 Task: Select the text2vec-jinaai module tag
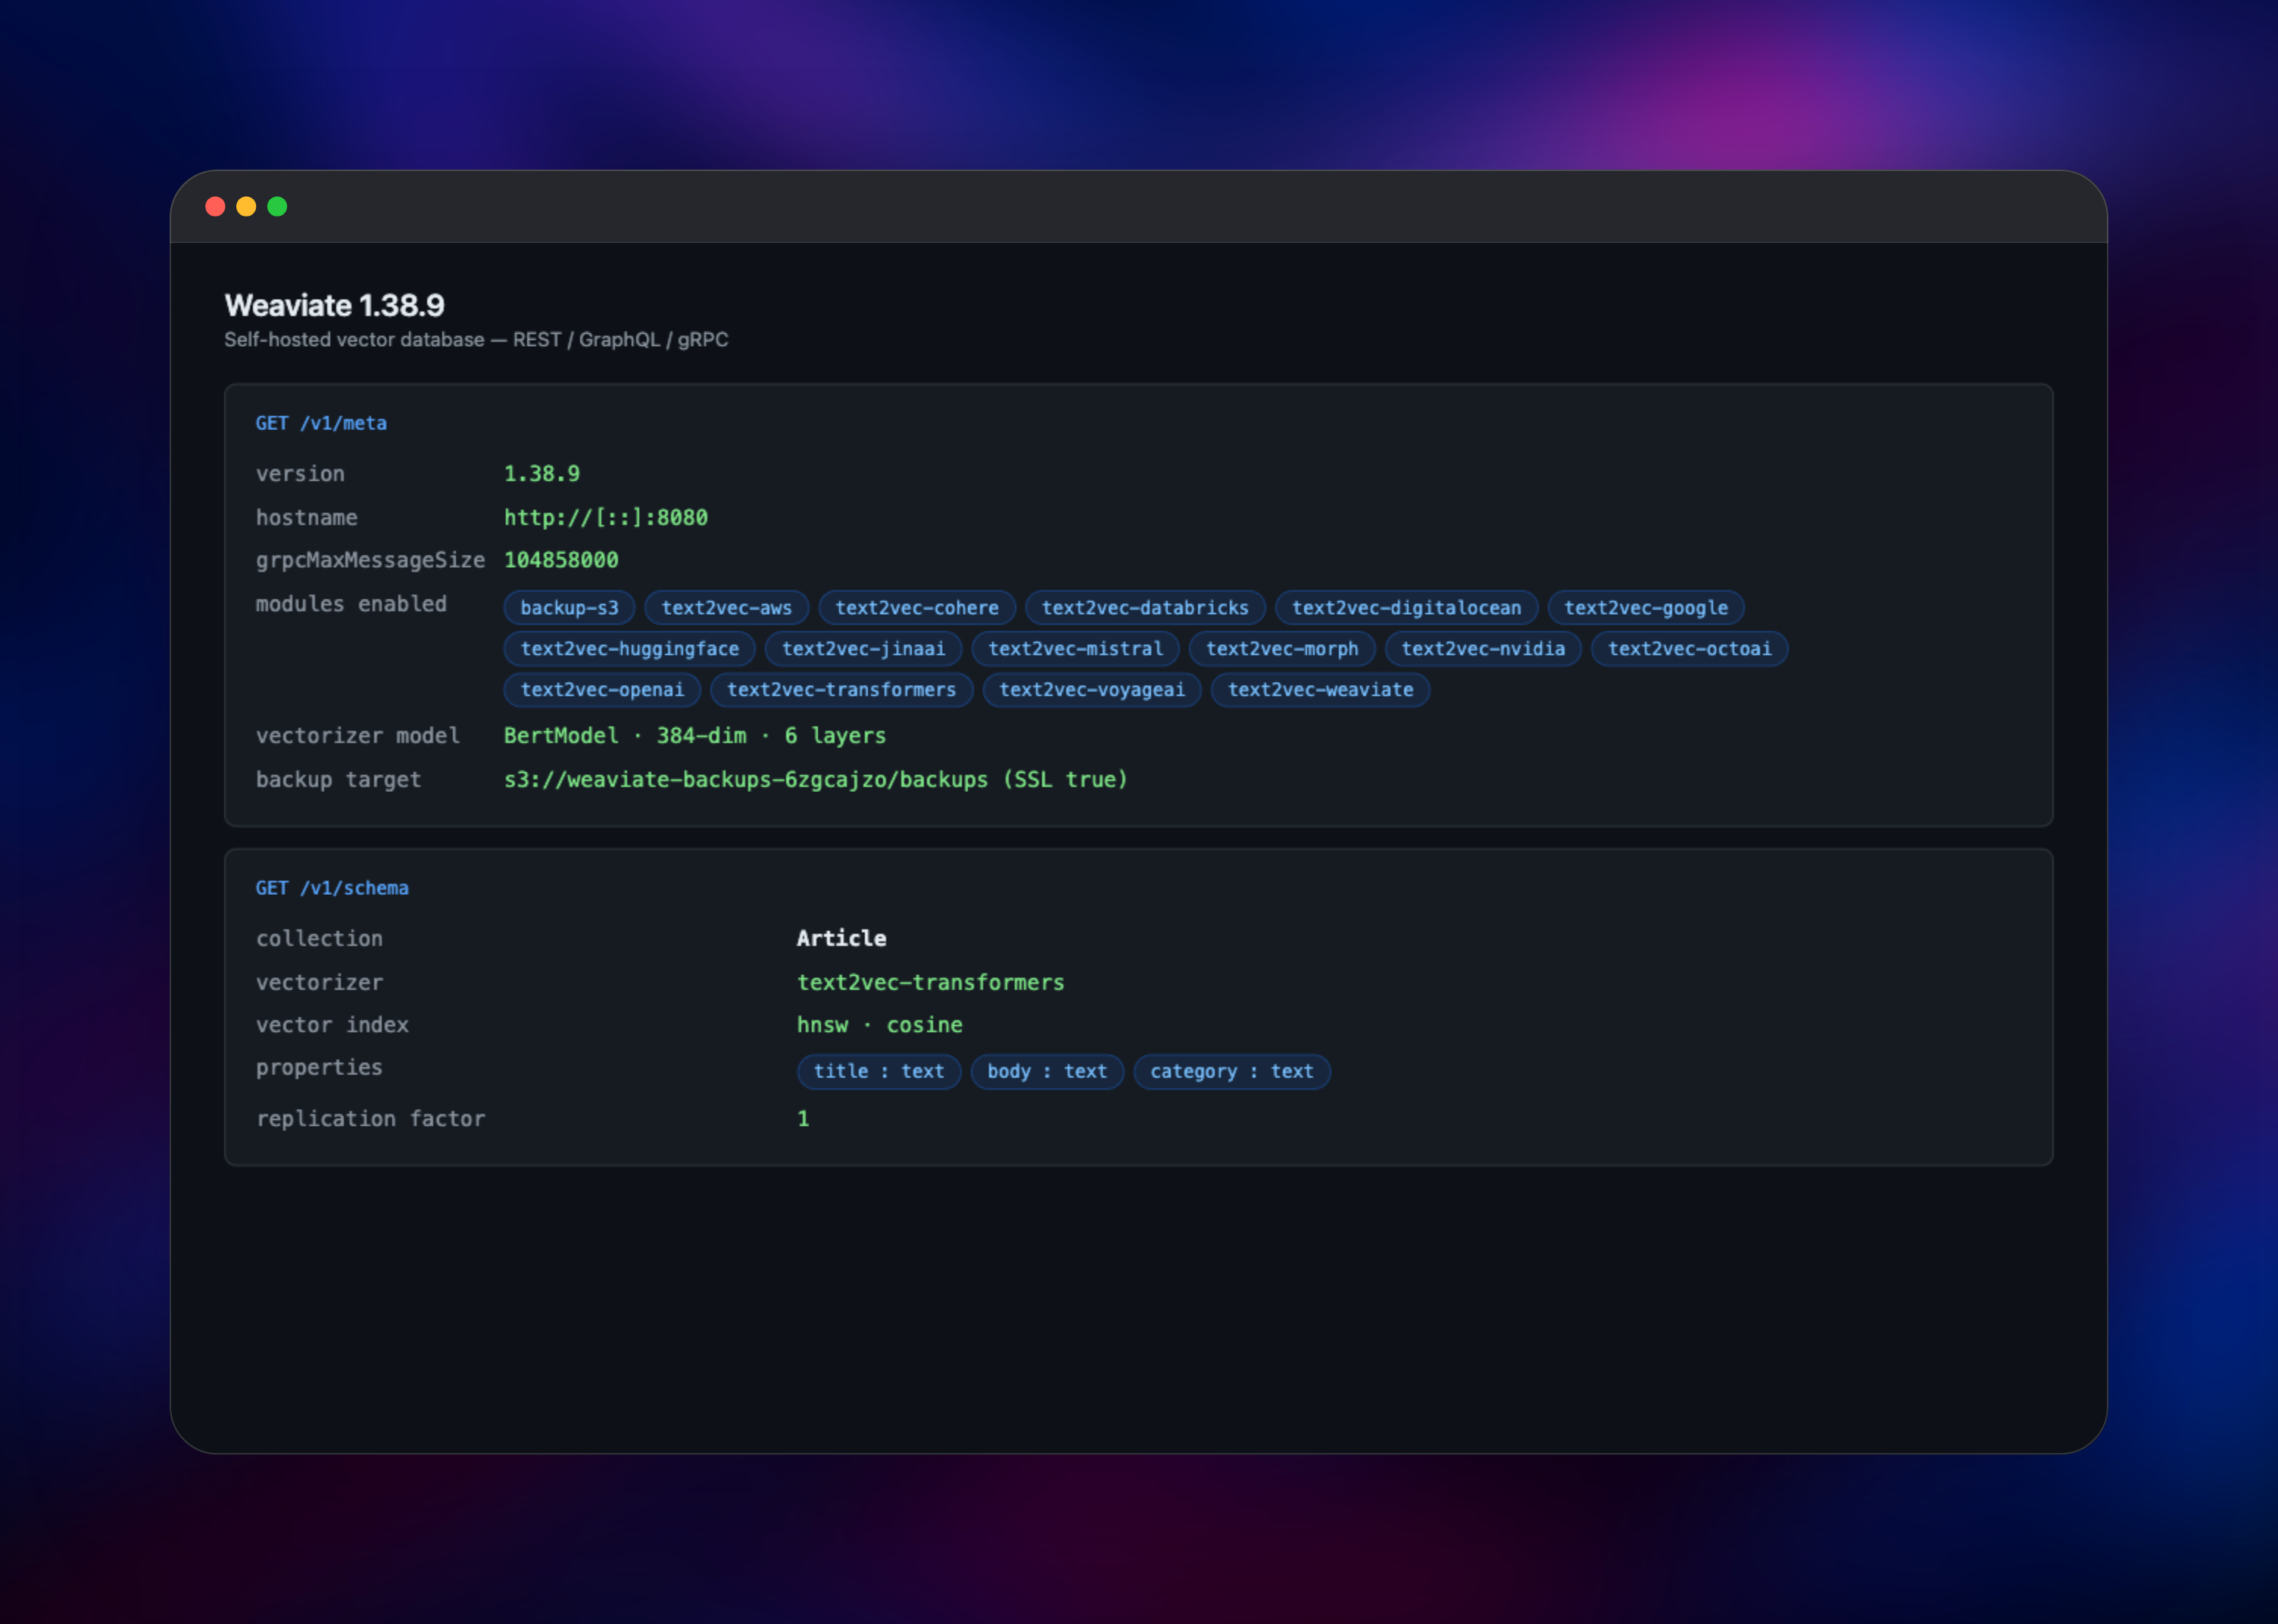(x=864, y=649)
